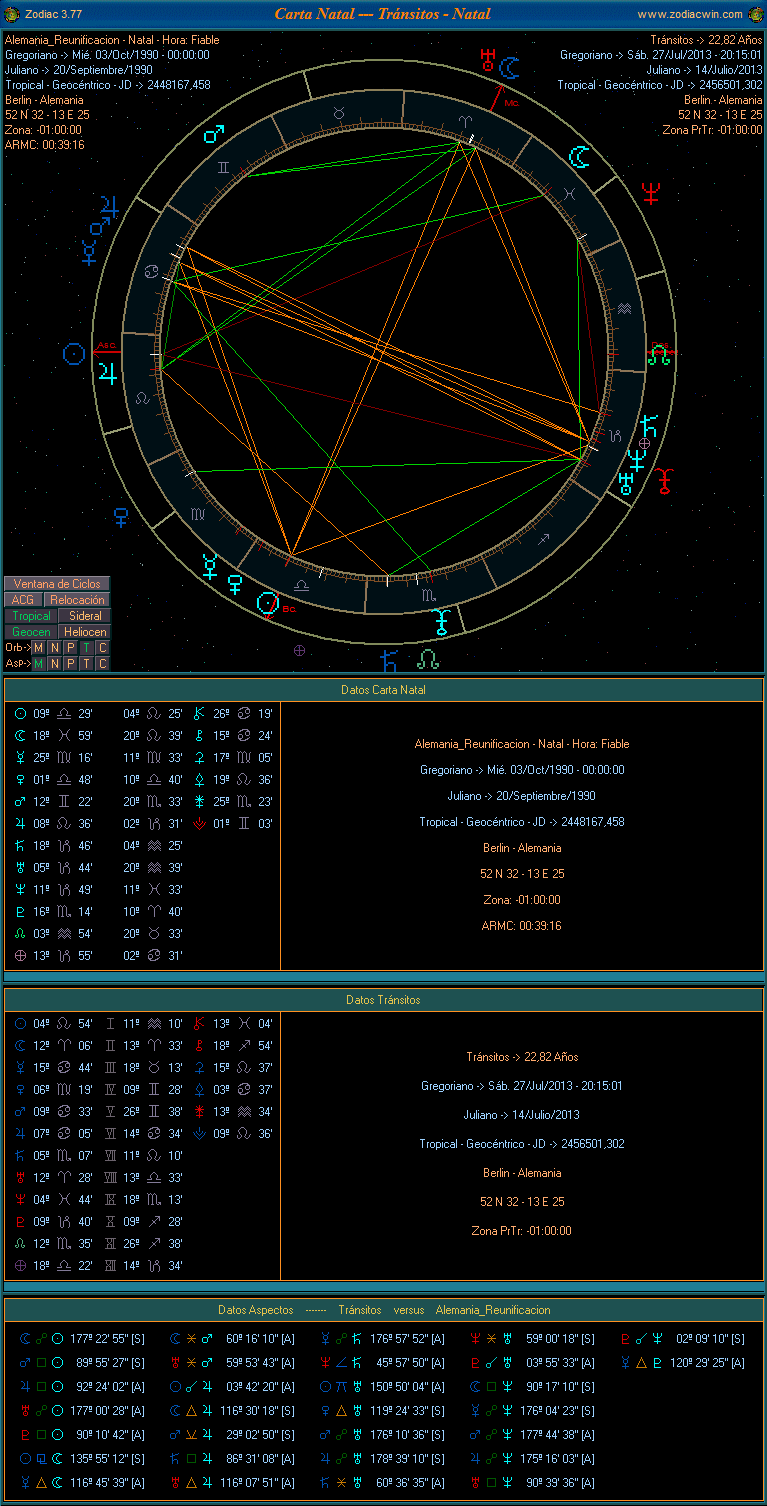Image resolution: width=767 pixels, height=1506 pixels.
Task: Click the Pisces sign on the zodiac wheel
Action: pyautogui.click(x=570, y=192)
